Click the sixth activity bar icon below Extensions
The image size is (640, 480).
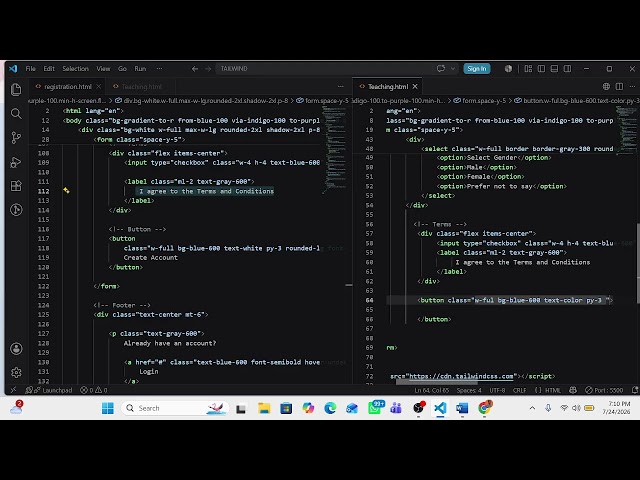click(x=16, y=210)
